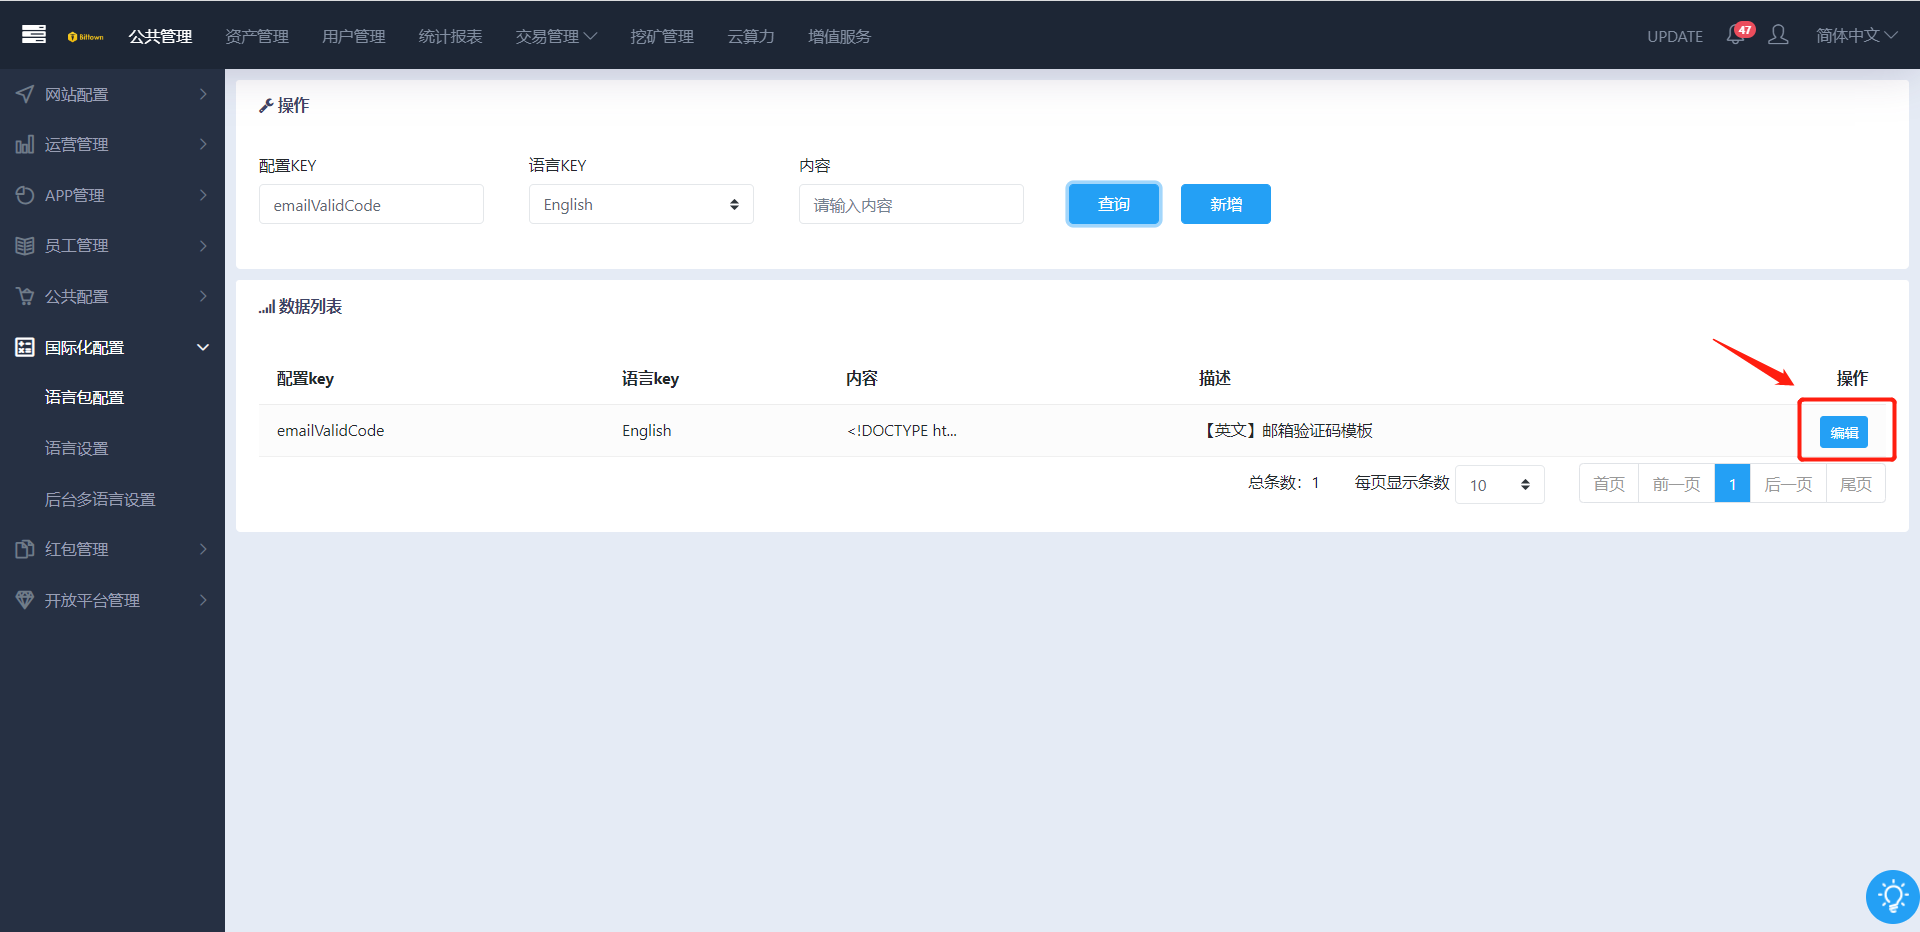The height and width of the screenshot is (932, 1920).
Task: Select 资产管理 top menu
Action: tap(257, 36)
